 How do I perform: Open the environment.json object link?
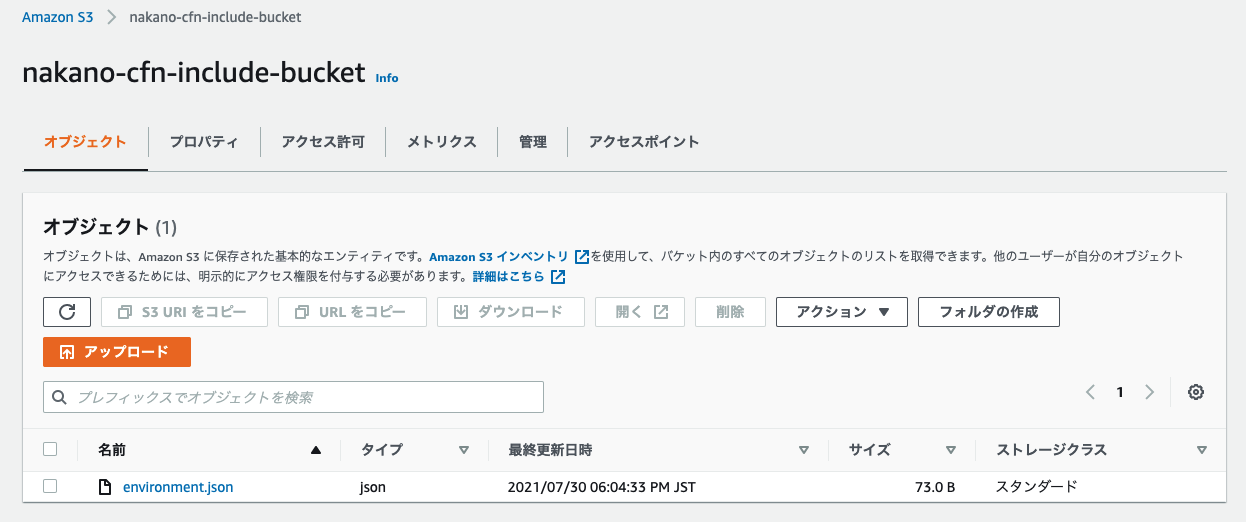point(178,487)
